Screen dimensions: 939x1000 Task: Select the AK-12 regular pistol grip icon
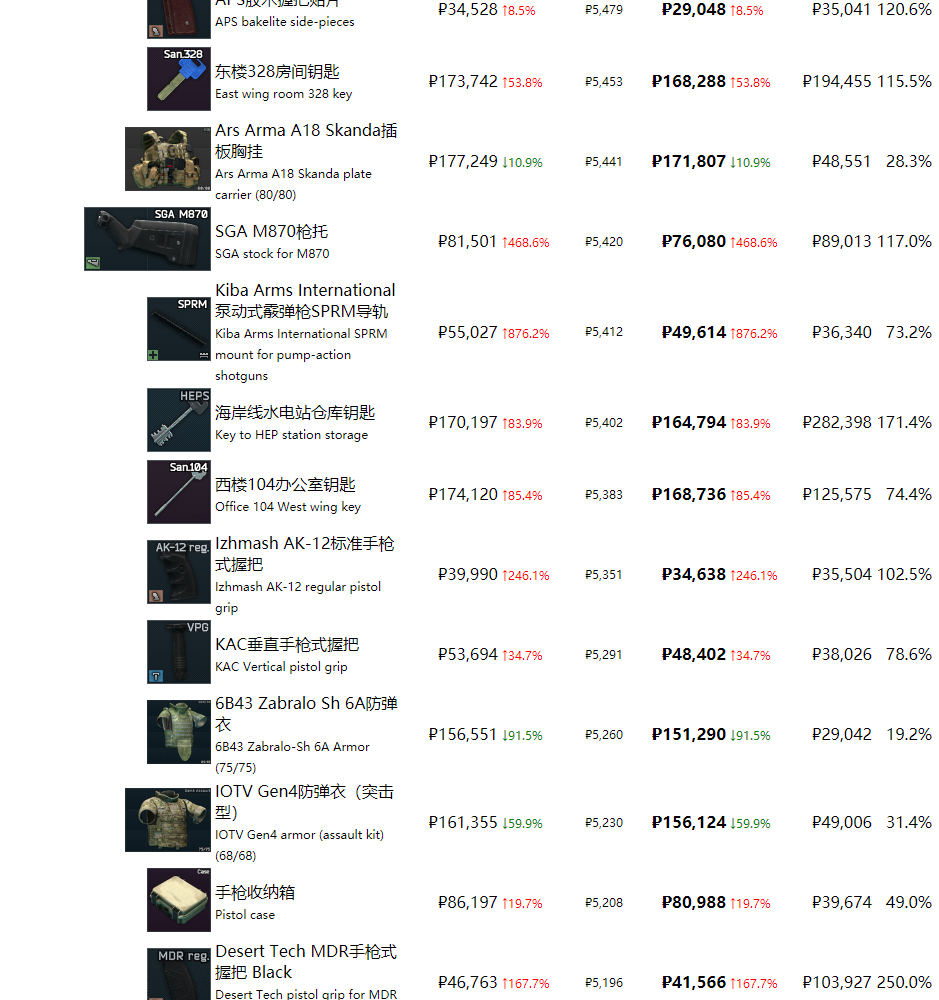(178, 572)
